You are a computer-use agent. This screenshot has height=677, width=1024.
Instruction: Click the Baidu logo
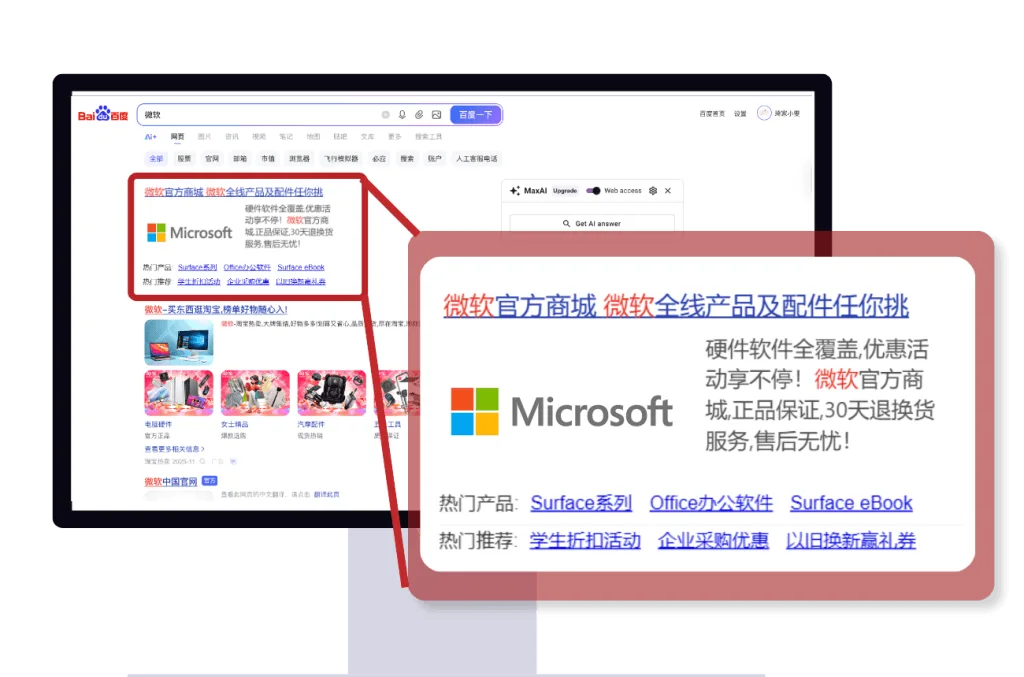point(103,114)
